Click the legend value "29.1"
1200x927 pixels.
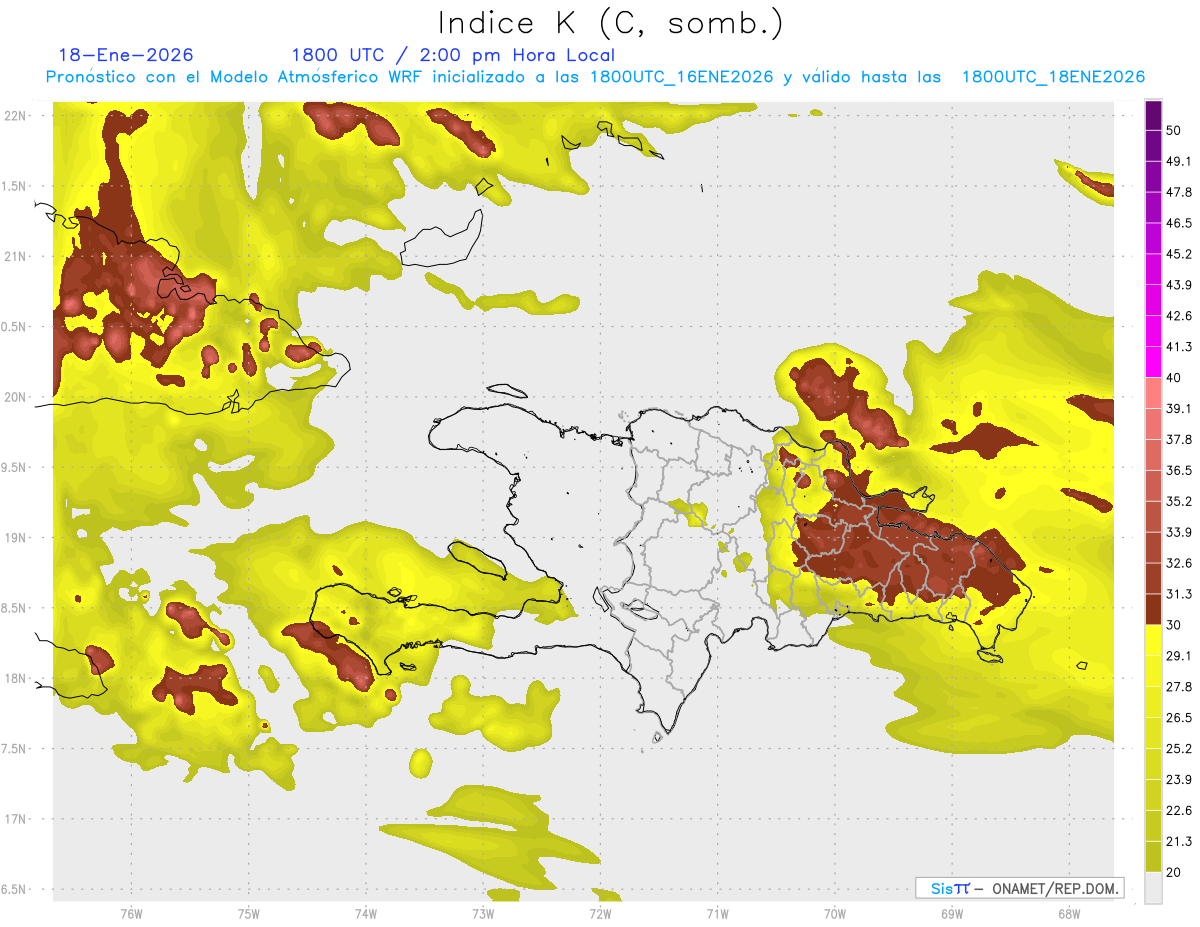1179,656
